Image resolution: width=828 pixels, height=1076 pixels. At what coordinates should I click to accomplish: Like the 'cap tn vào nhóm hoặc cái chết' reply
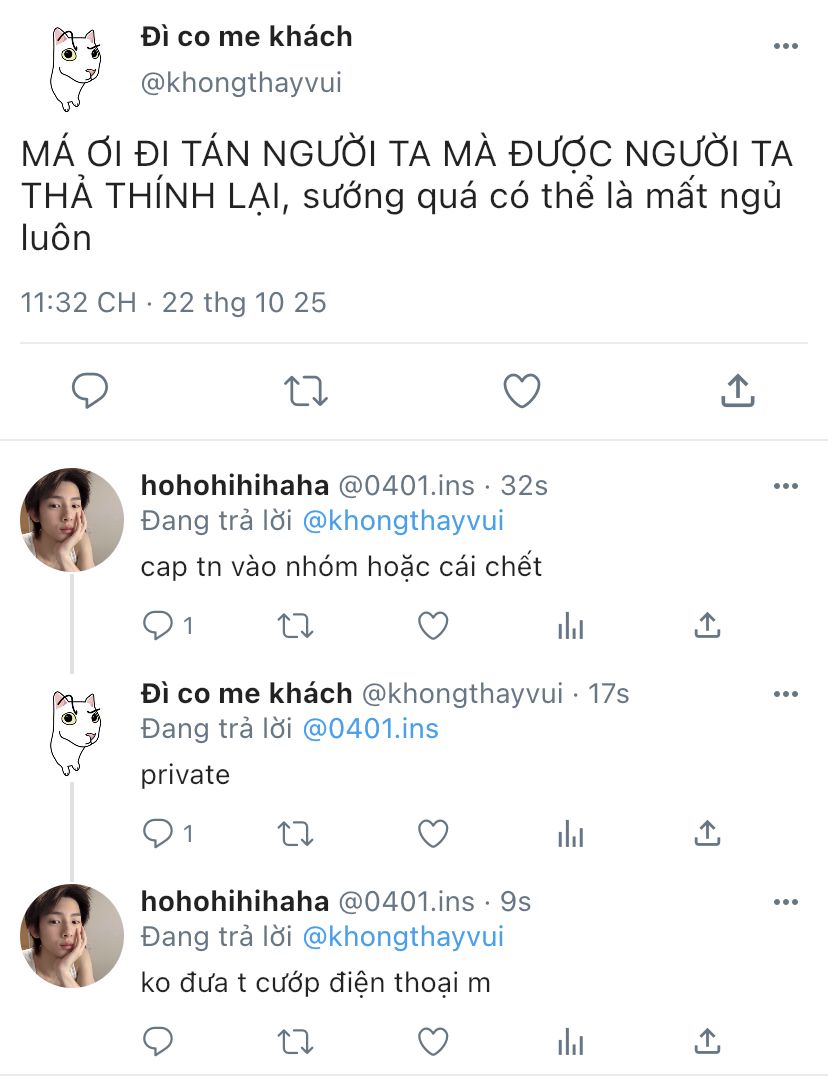click(x=432, y=626)
